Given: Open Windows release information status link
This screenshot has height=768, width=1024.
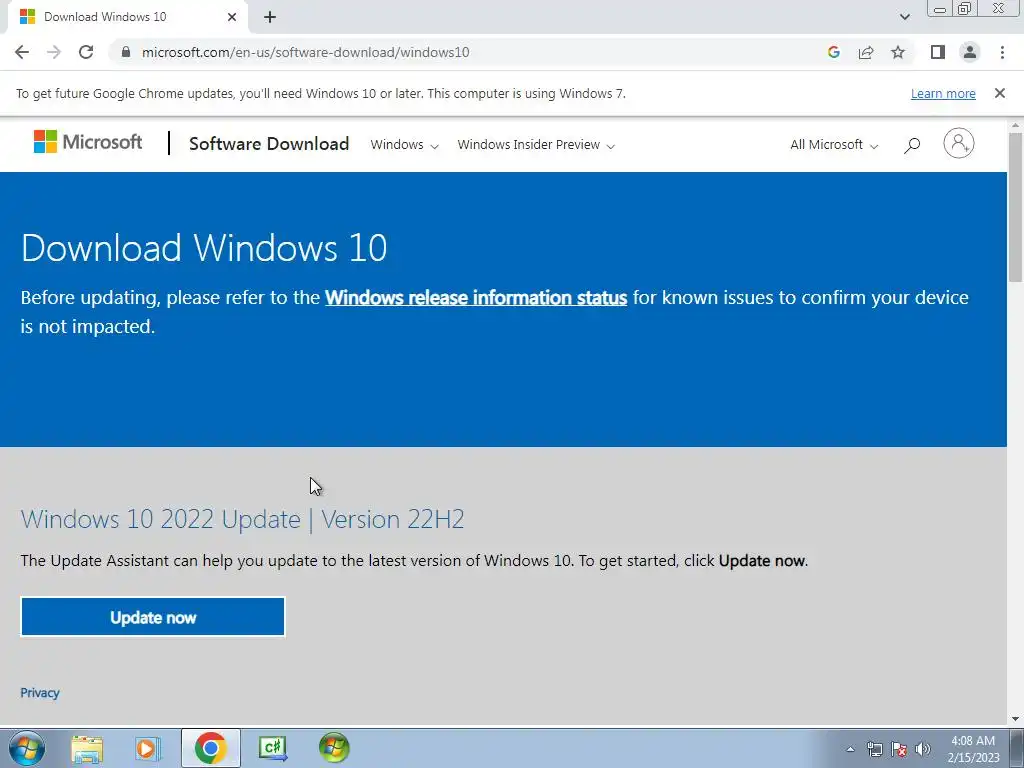Looking at the screenshot, I should (476, 298).
